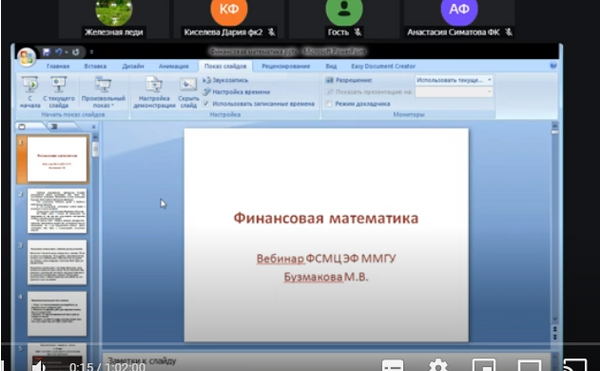Click the purple АФ participant avatar
Image resolution: width=600 pixels, height=371 pixels.
click(459, 10)
